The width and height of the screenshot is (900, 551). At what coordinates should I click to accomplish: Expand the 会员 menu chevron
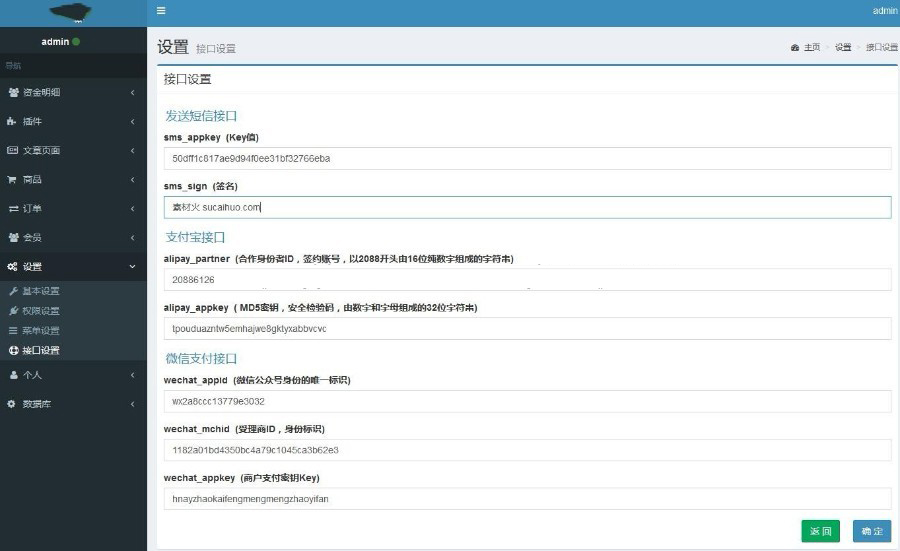[x=132, y=237]
